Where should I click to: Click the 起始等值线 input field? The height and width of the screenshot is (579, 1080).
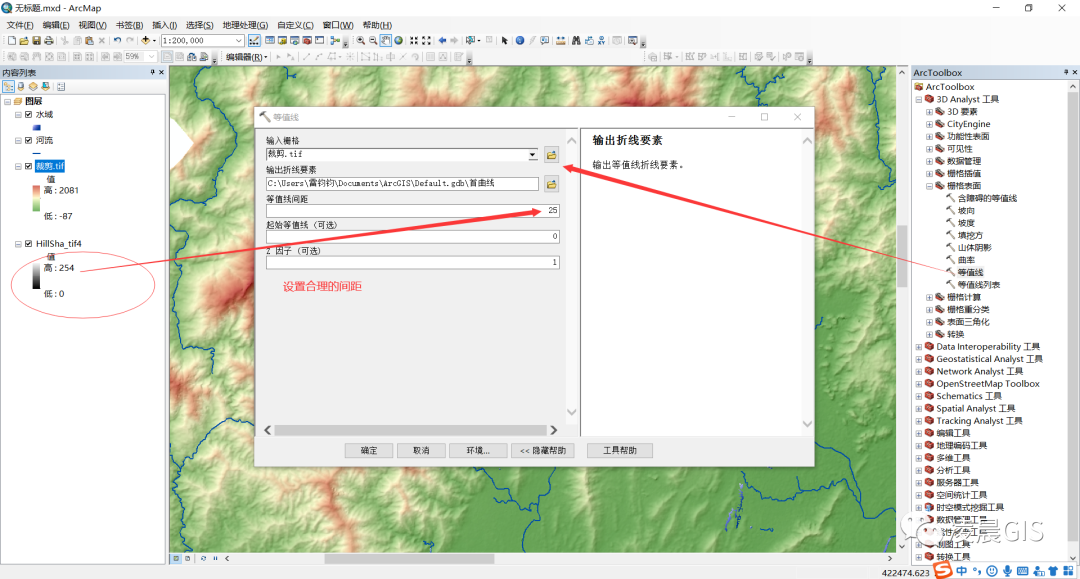[x=413, y=236]
